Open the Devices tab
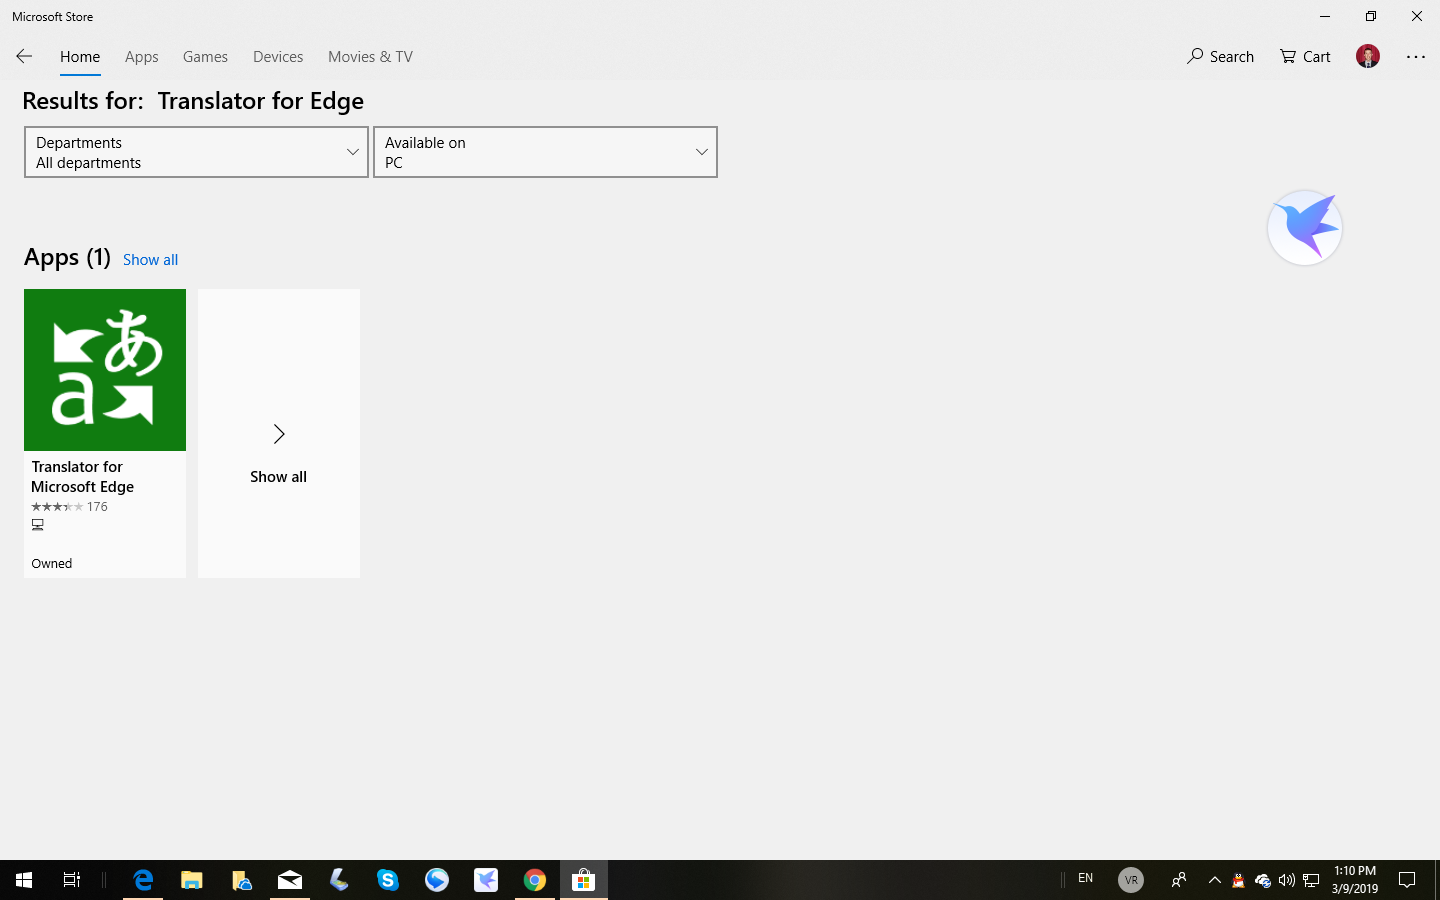Viewport: 1440px width, 900px height. (x=278, y=57)
